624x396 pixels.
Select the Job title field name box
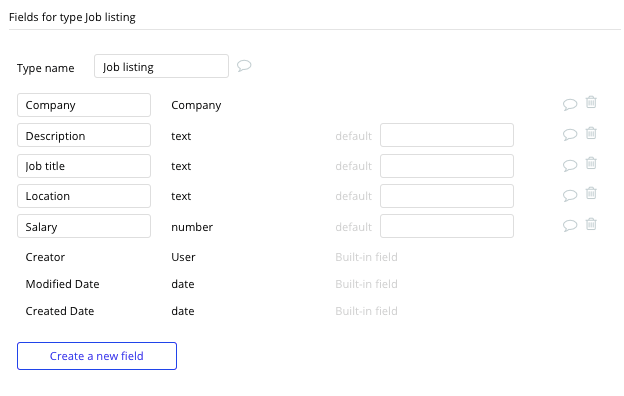click(84, 166)
